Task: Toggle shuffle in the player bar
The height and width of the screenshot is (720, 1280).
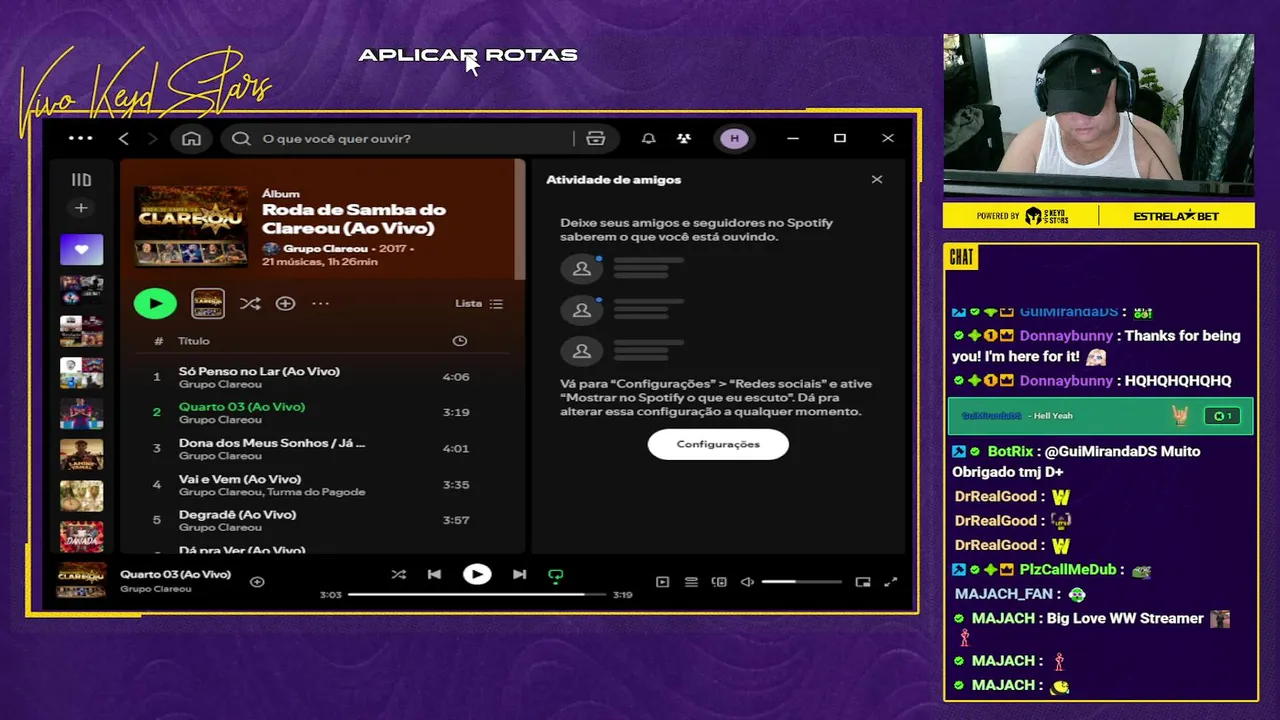Action: pyautogui.click(x=399, y=574)
